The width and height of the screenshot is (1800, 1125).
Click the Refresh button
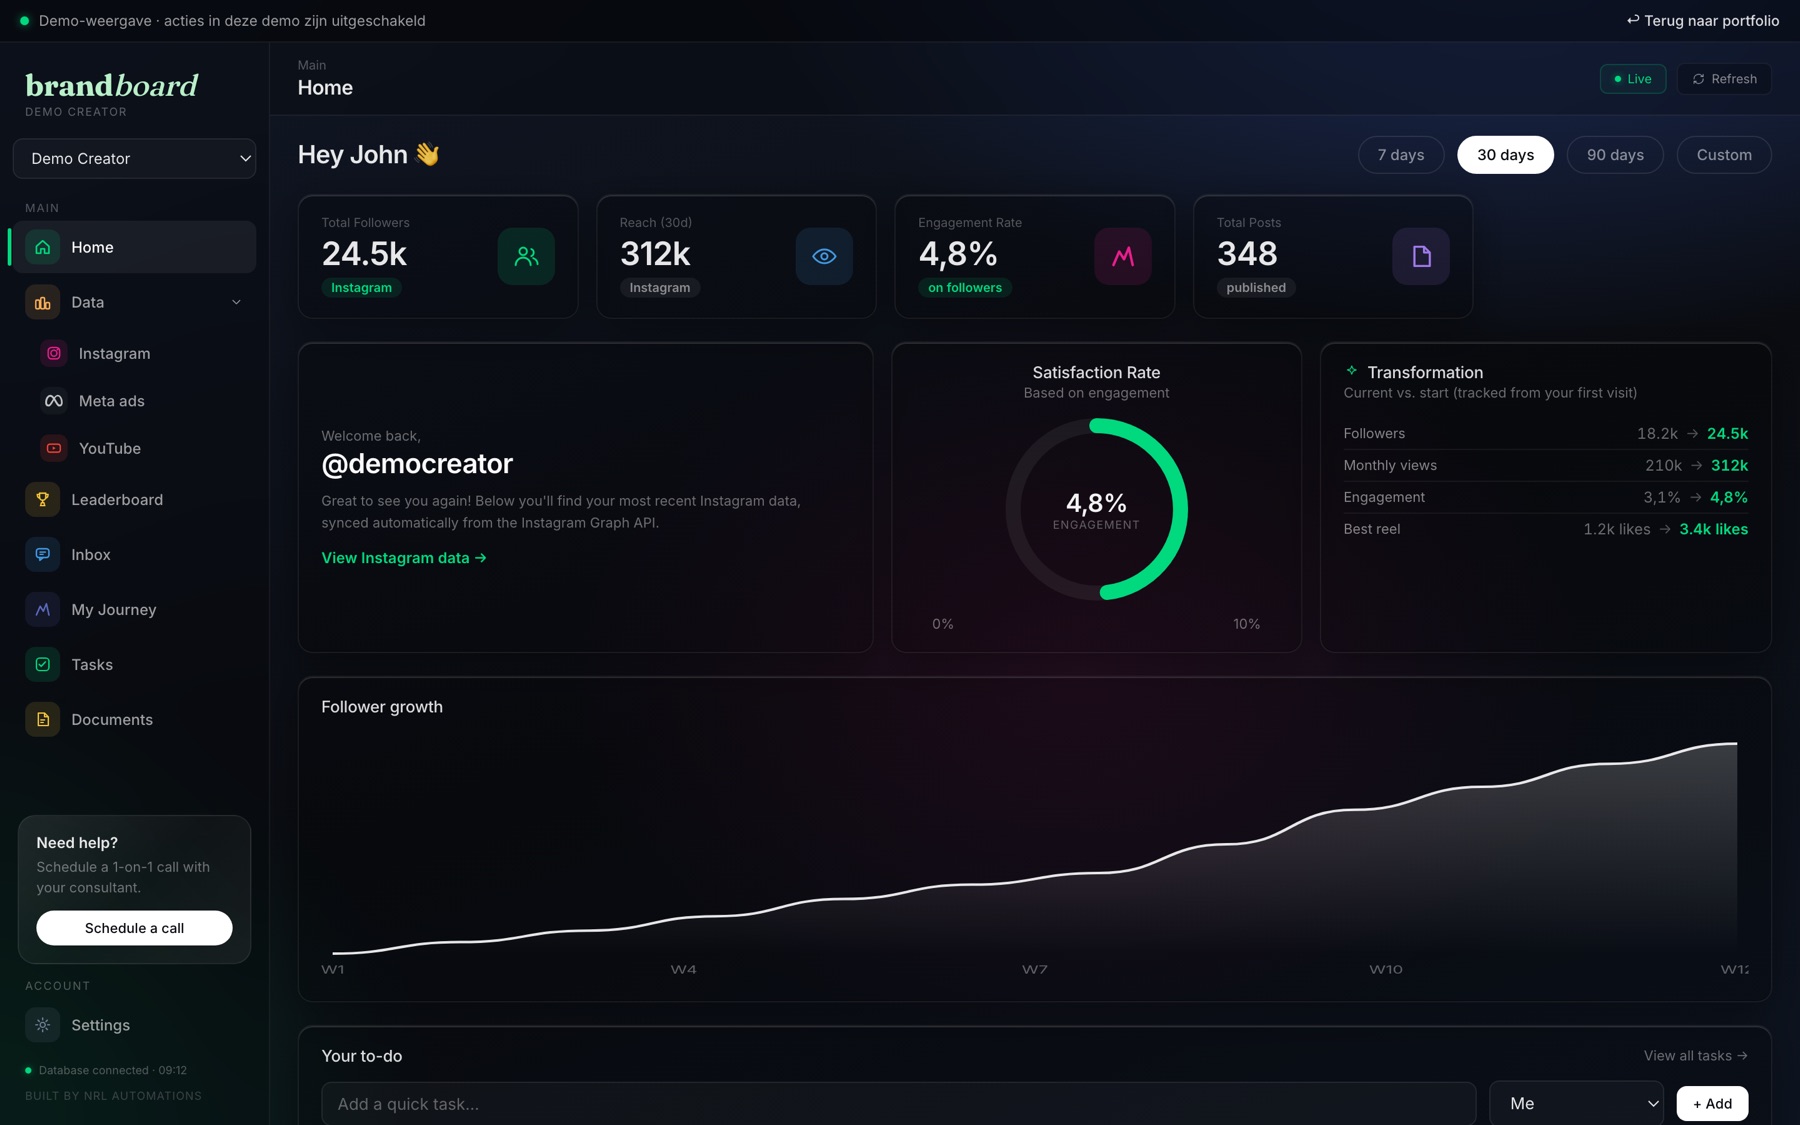[1724, 79]
